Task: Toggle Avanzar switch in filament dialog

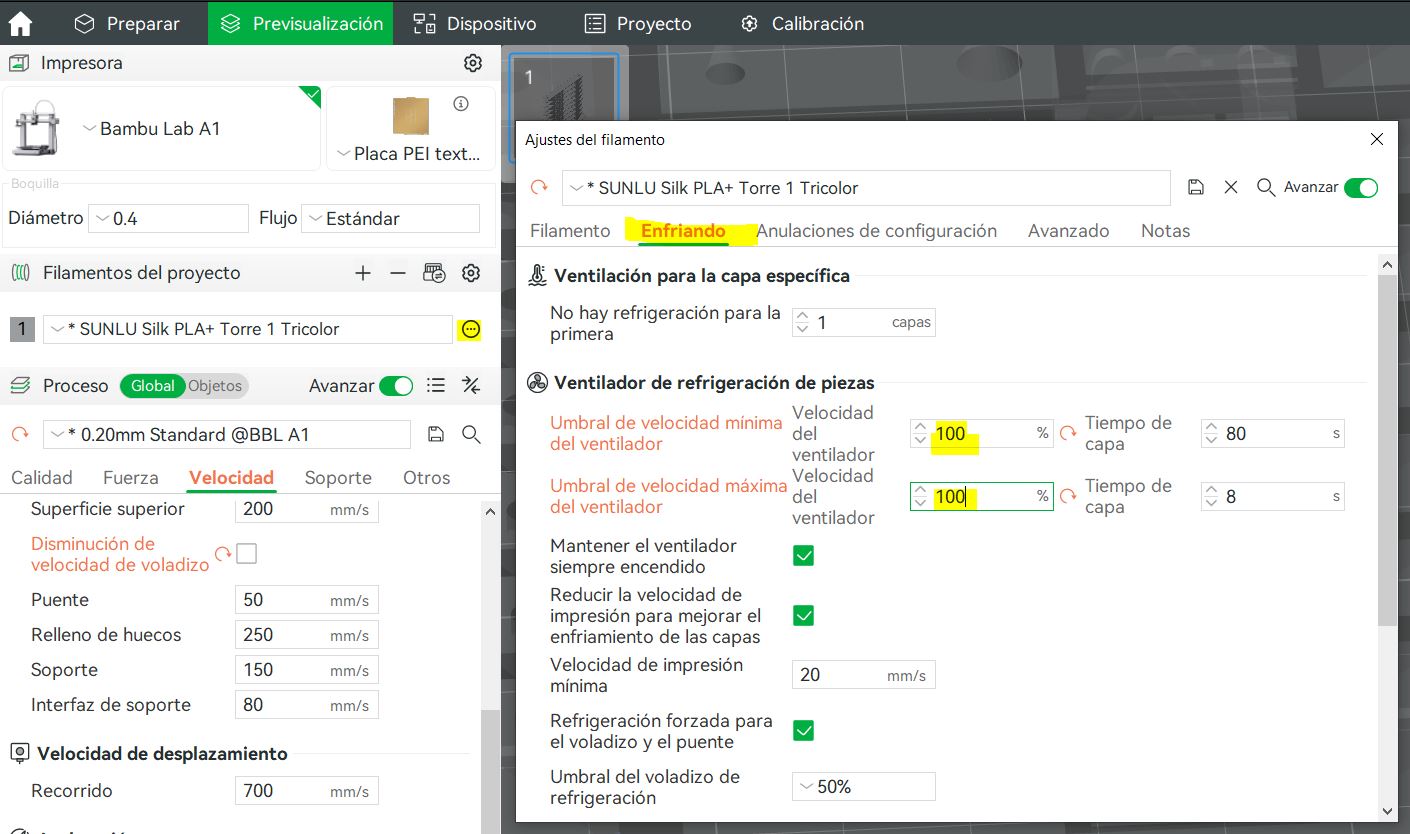Action: [1360, 188]
